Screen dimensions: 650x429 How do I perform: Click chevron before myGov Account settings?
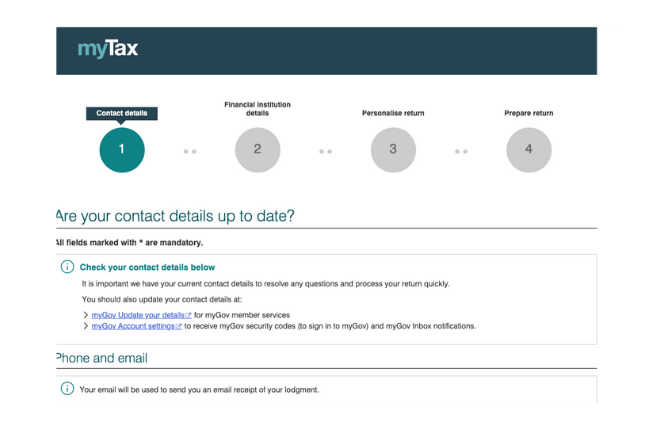85,326
